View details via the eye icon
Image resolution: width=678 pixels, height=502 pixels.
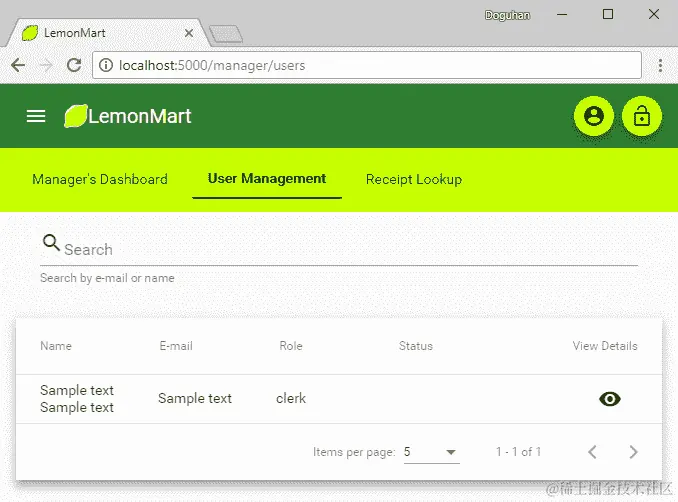pyautogui.click(x=610, y=399)
